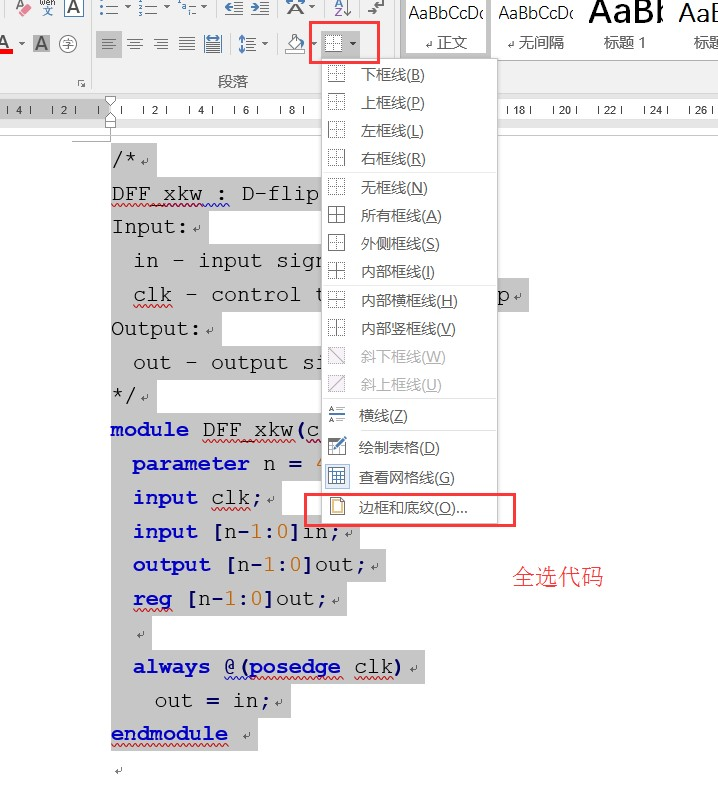Choose 内部横框线(H) inside horizontal border

pyautogui.click(x=410, y=300)
